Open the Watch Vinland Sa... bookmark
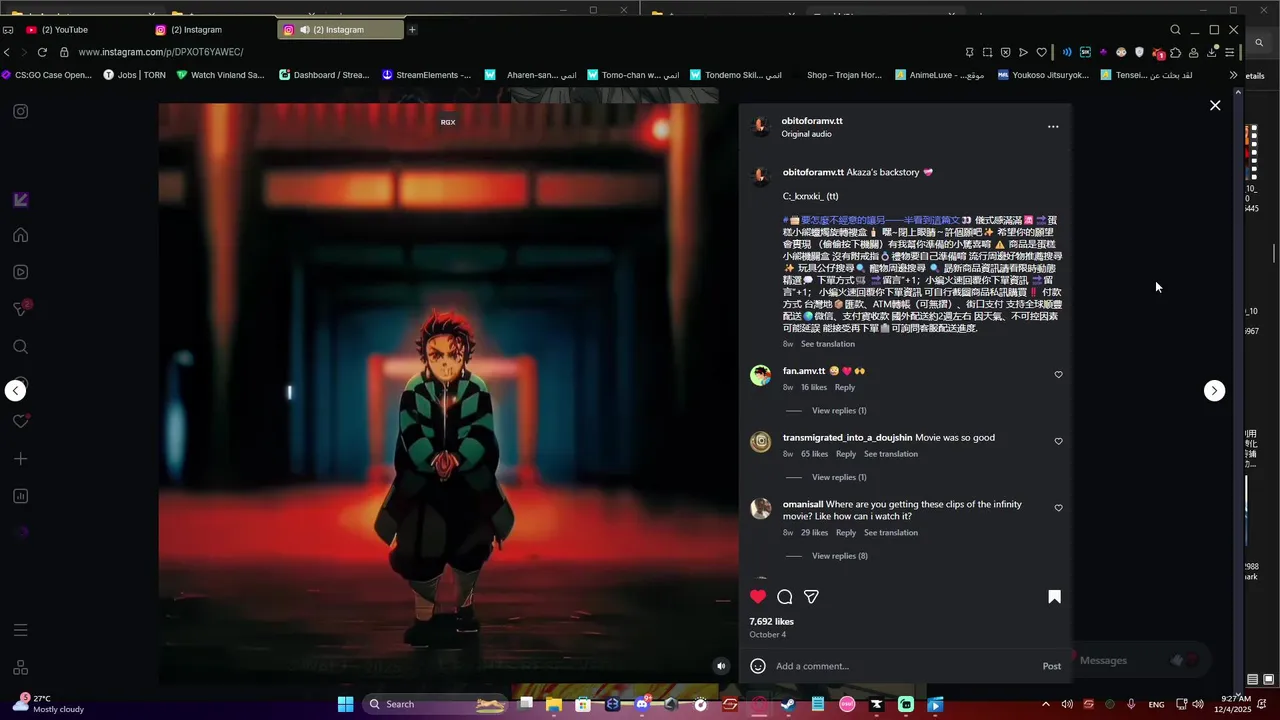 pyautogui.click(x=220, y=75)
